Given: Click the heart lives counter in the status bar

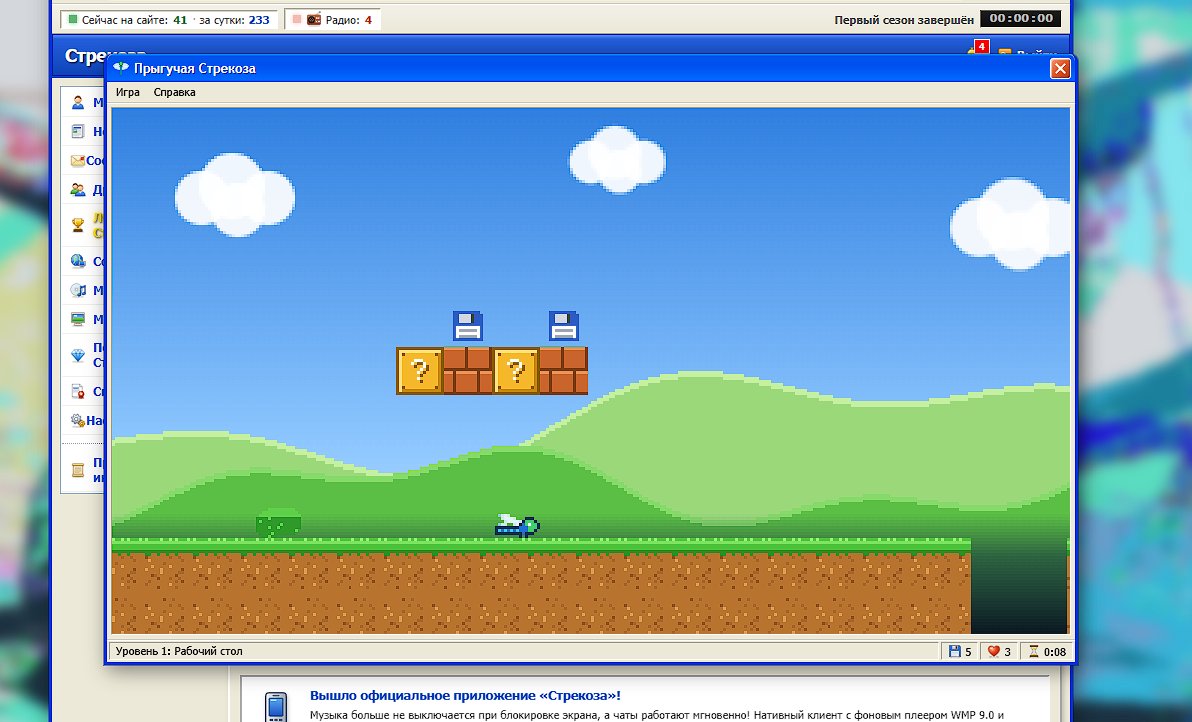Looking at the screenshot, I should pos(999,651).
